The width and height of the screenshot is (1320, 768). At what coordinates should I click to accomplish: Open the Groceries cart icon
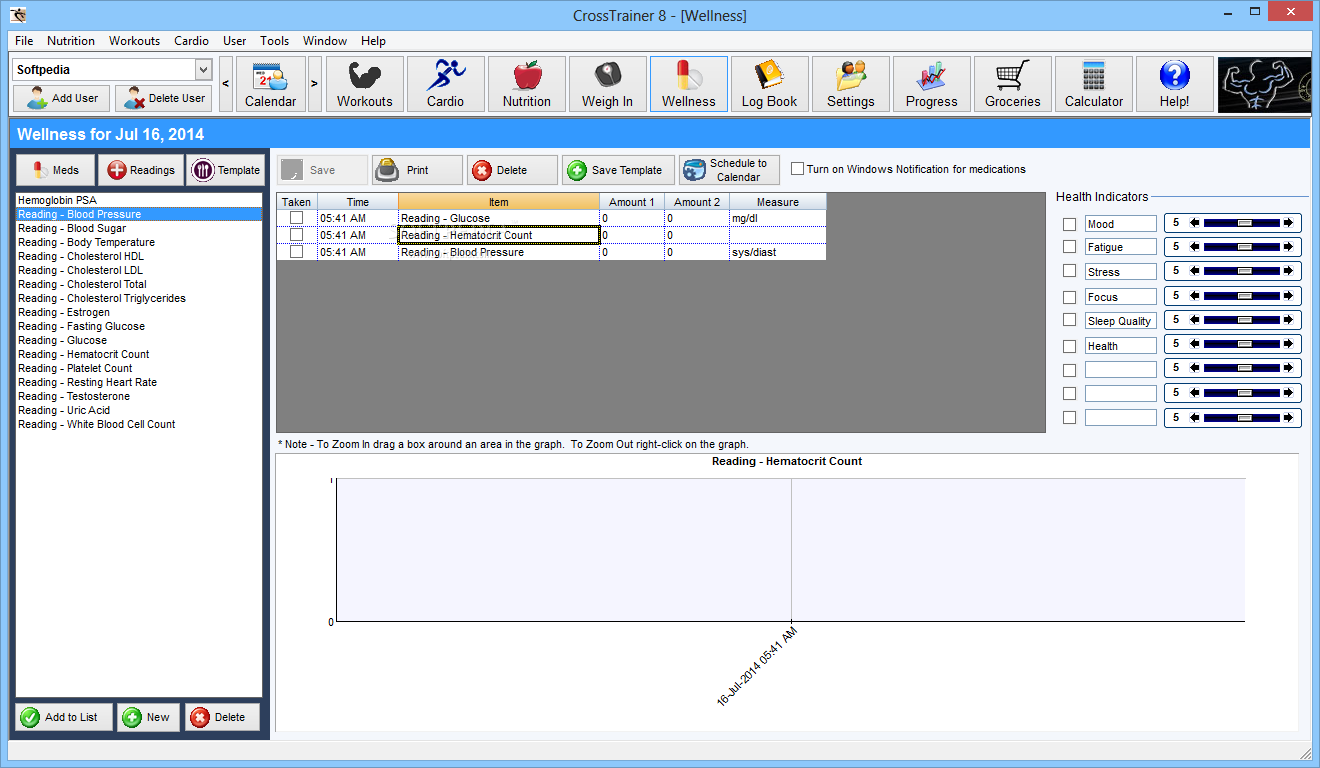pyautogui.click(x=1013, y=84)
